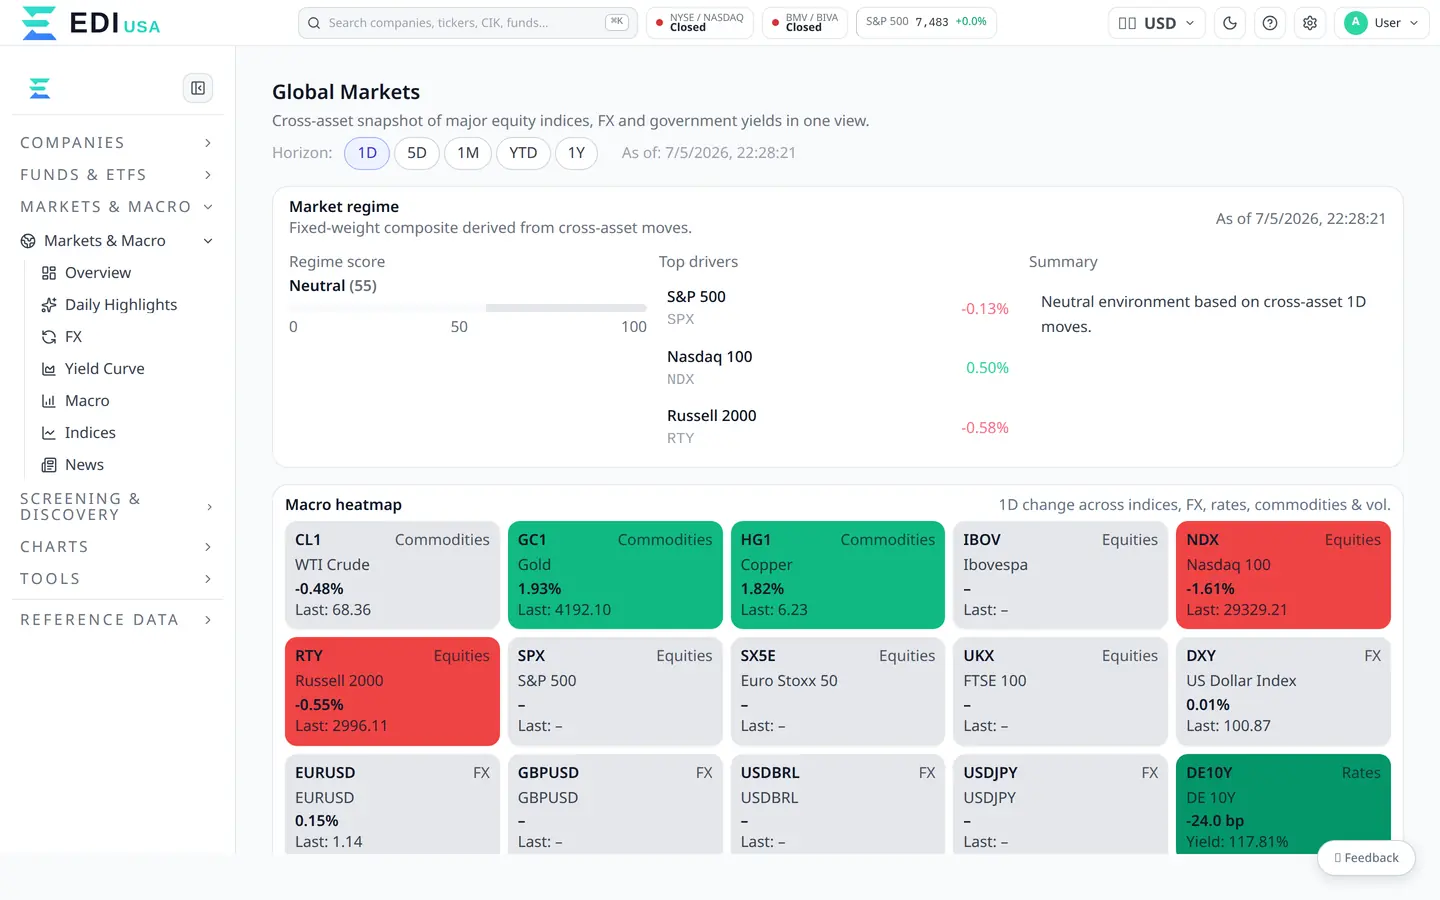Expand the FUNDS & ETFS section
The width and height of the screenshot is (1440, 900).
117,175
